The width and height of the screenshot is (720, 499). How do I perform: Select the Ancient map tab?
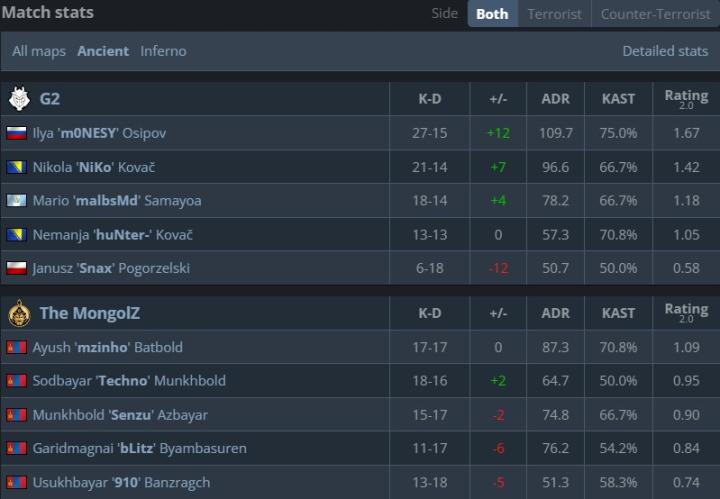pyautogui.click(x=103, y=51)
